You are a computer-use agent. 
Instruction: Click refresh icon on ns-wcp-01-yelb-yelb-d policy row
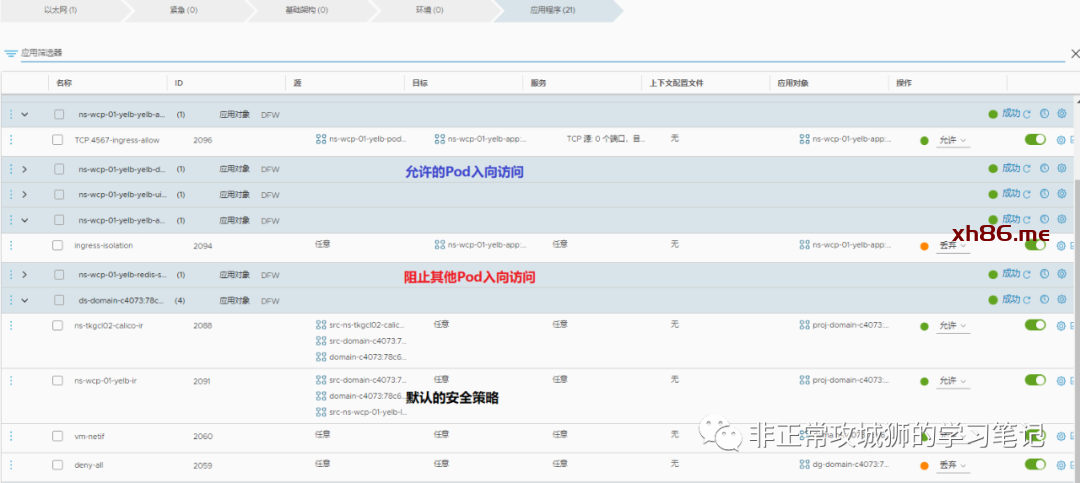1027,169
